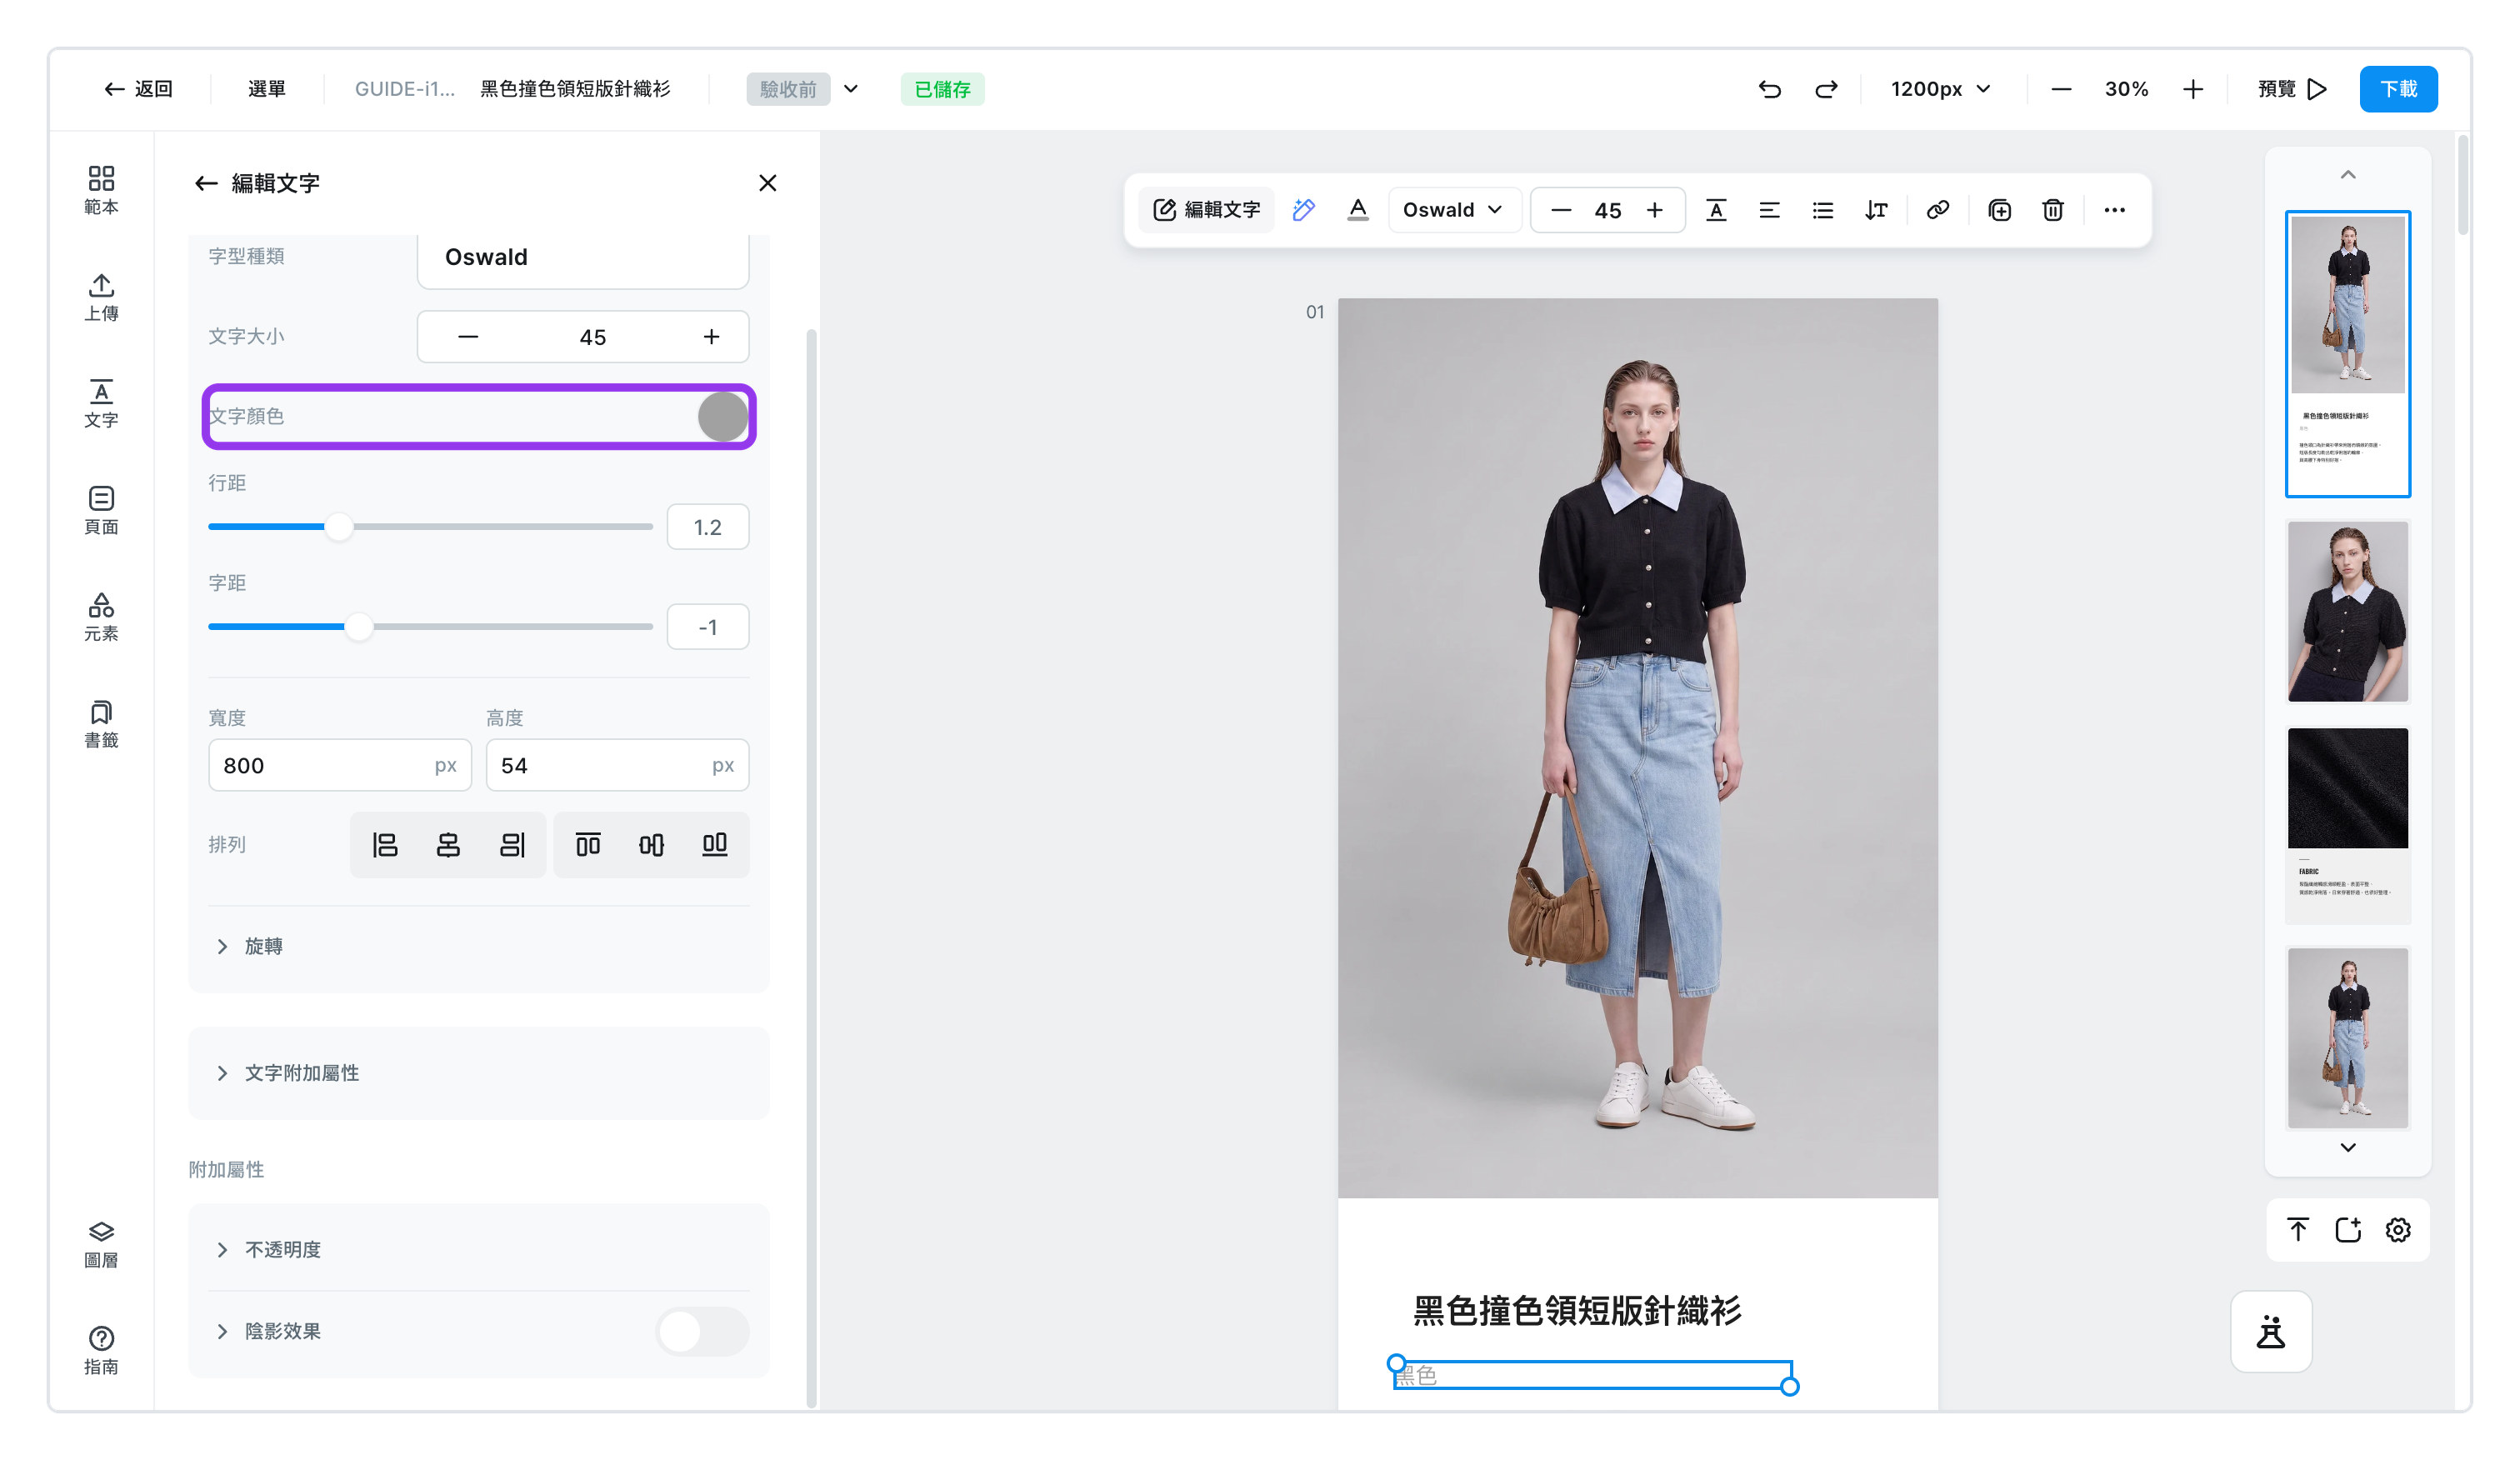
Task: Click the link icon in text toolbar
Action: (x=1937, y=210)
